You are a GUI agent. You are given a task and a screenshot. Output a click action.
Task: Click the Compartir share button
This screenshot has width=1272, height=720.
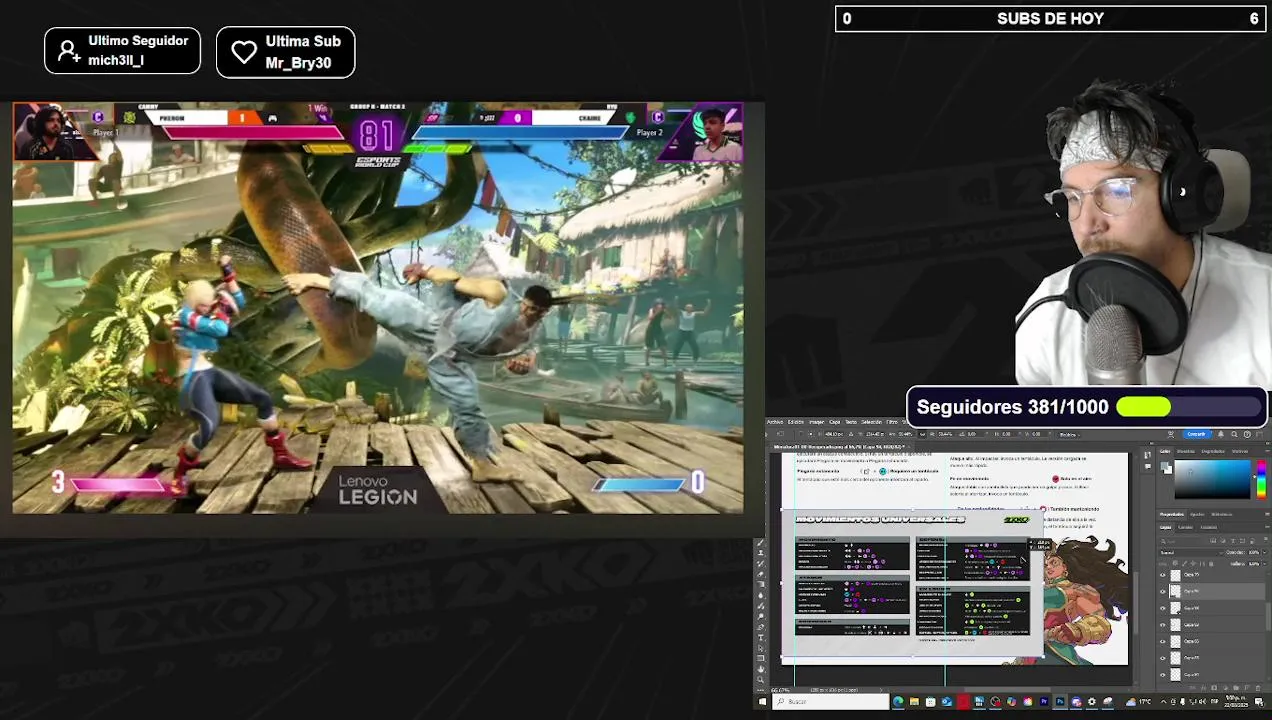[1197, 434]
